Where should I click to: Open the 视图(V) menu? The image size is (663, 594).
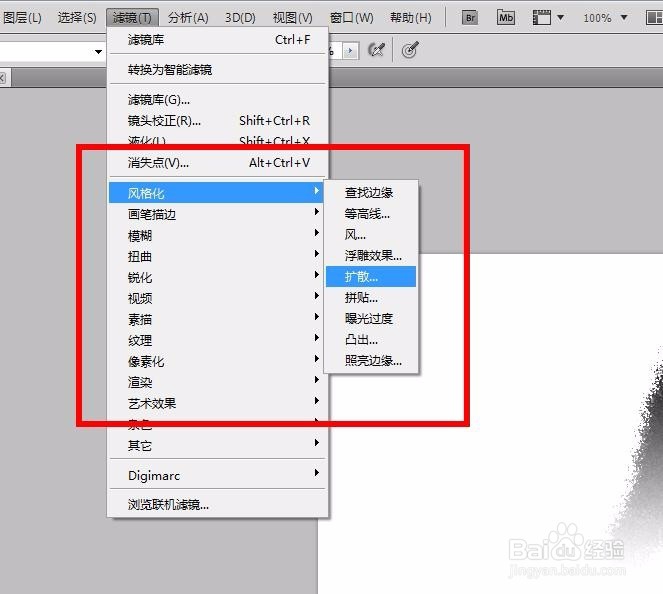[293, 18]
